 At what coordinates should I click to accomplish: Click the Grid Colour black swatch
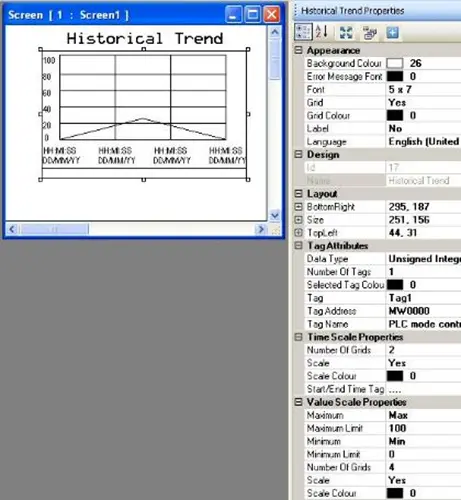point(395,115)
